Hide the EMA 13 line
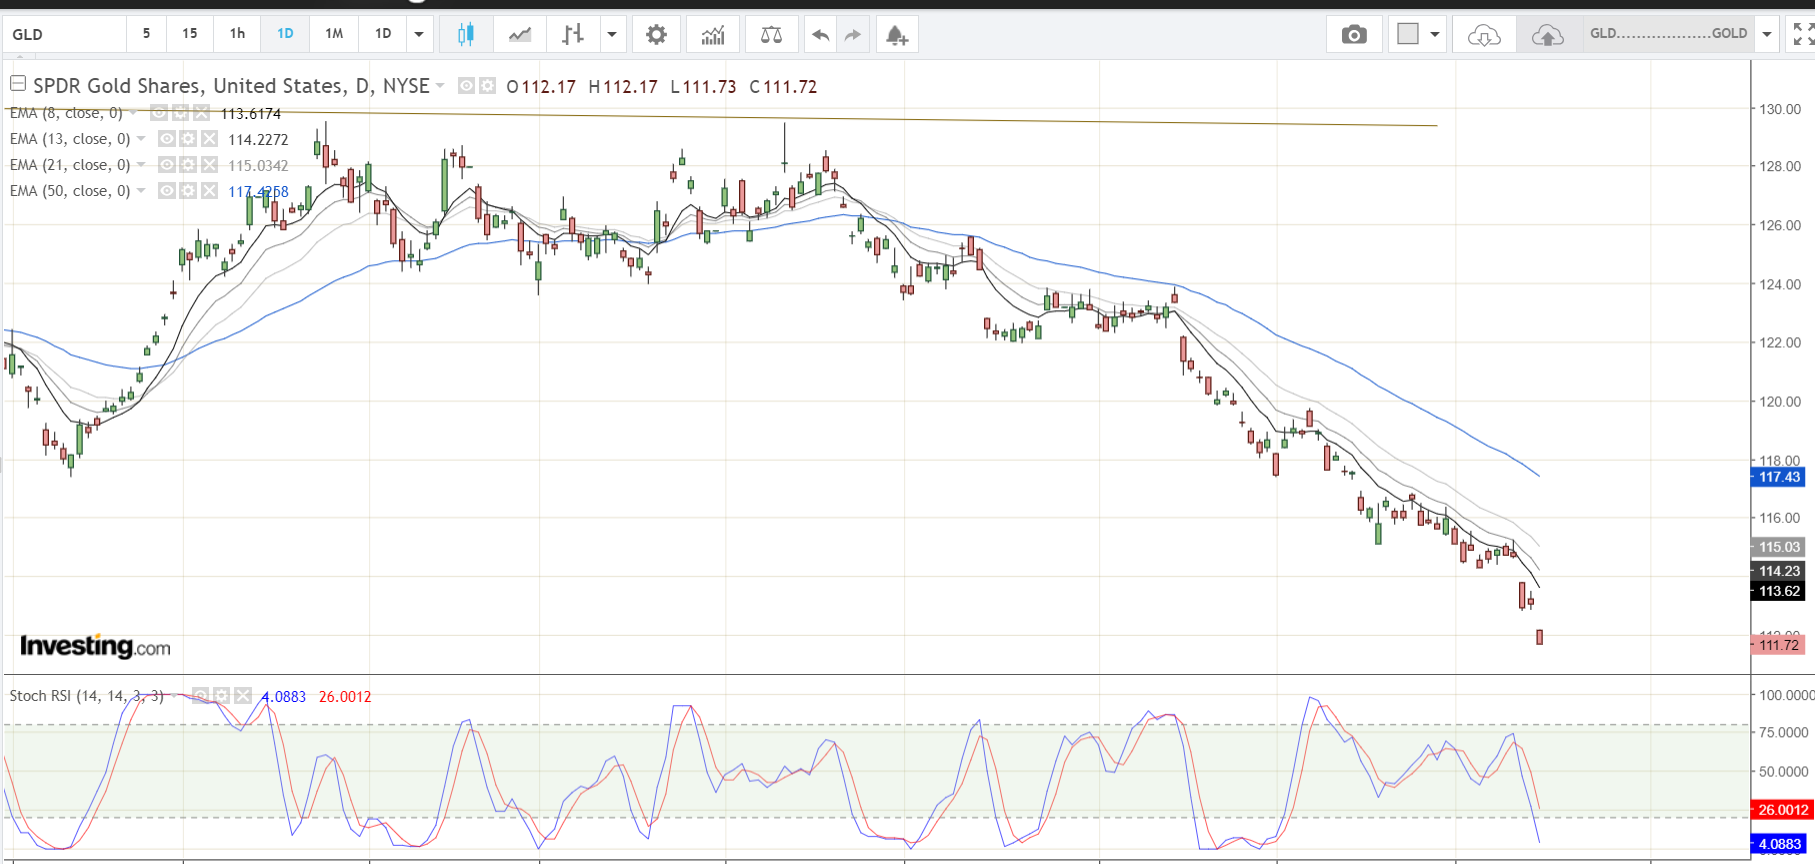1815x864 pixels. (x=167, y=139)
